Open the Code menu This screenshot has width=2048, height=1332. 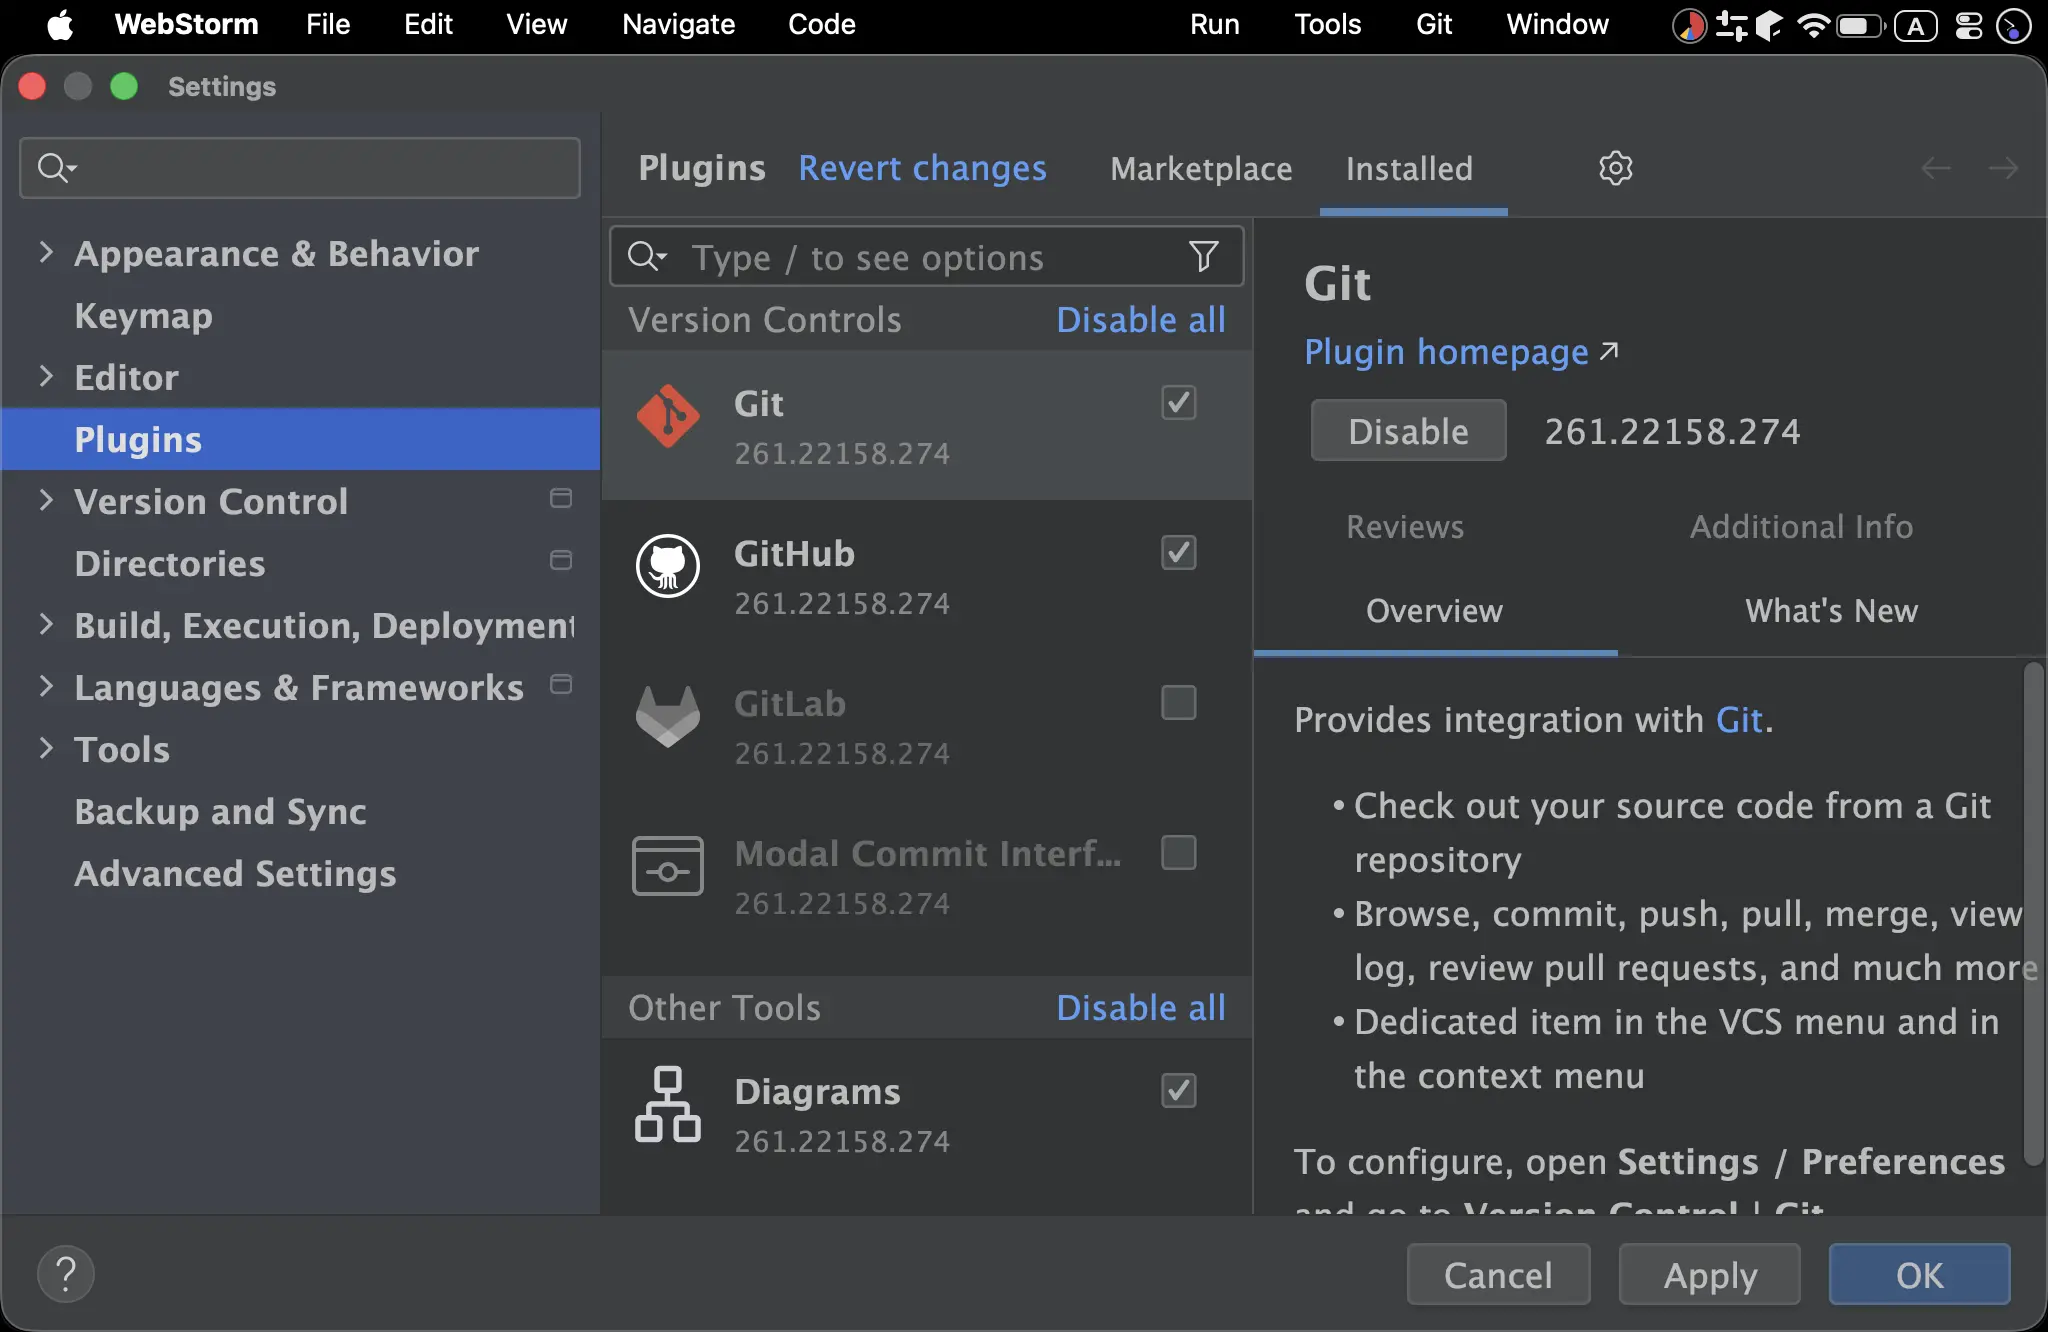pyautogui.click(x=821, y=24)
